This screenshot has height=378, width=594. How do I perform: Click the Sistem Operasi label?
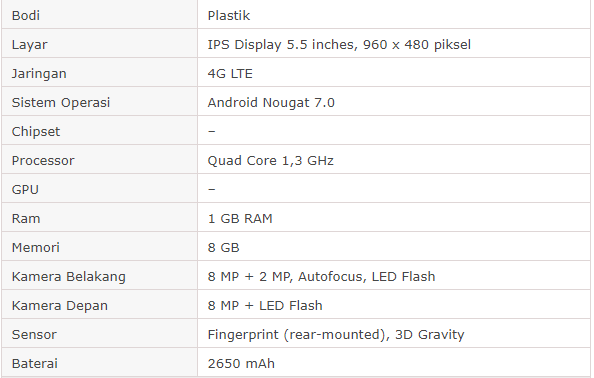coord(61,103)
